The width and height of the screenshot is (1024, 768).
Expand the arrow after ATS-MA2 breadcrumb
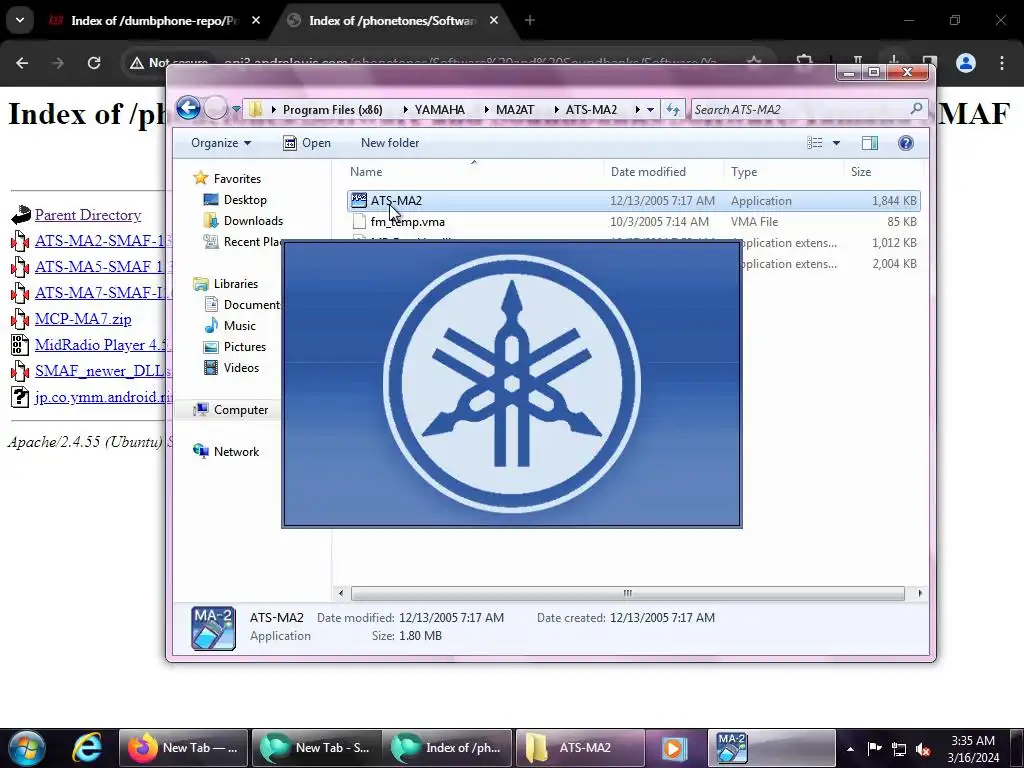637,110
